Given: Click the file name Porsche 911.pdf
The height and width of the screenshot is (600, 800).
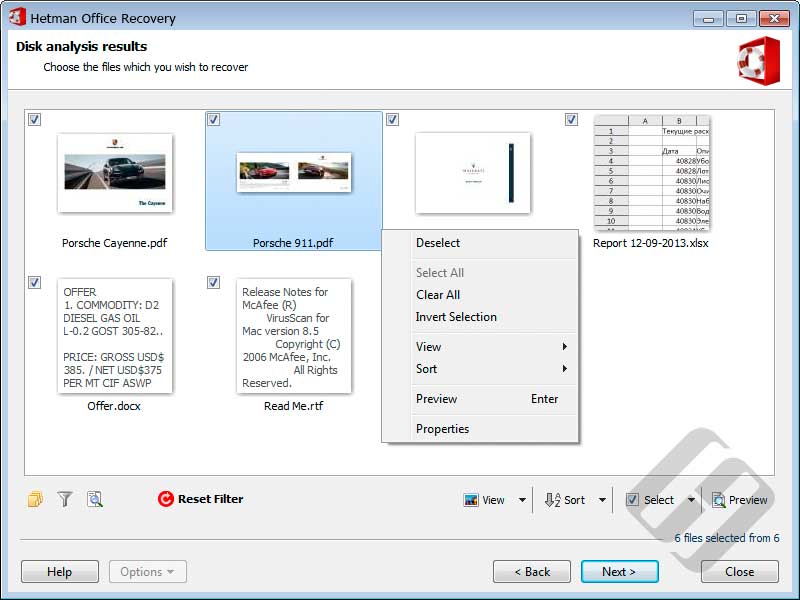Looking at the screenshot, I should click(x=293, y=243).
